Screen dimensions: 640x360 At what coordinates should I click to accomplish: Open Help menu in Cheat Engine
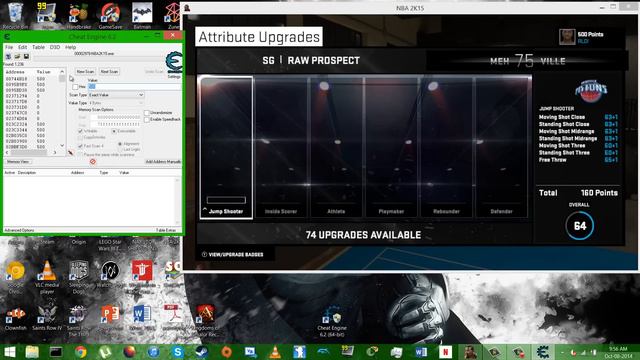pos(71,47)
